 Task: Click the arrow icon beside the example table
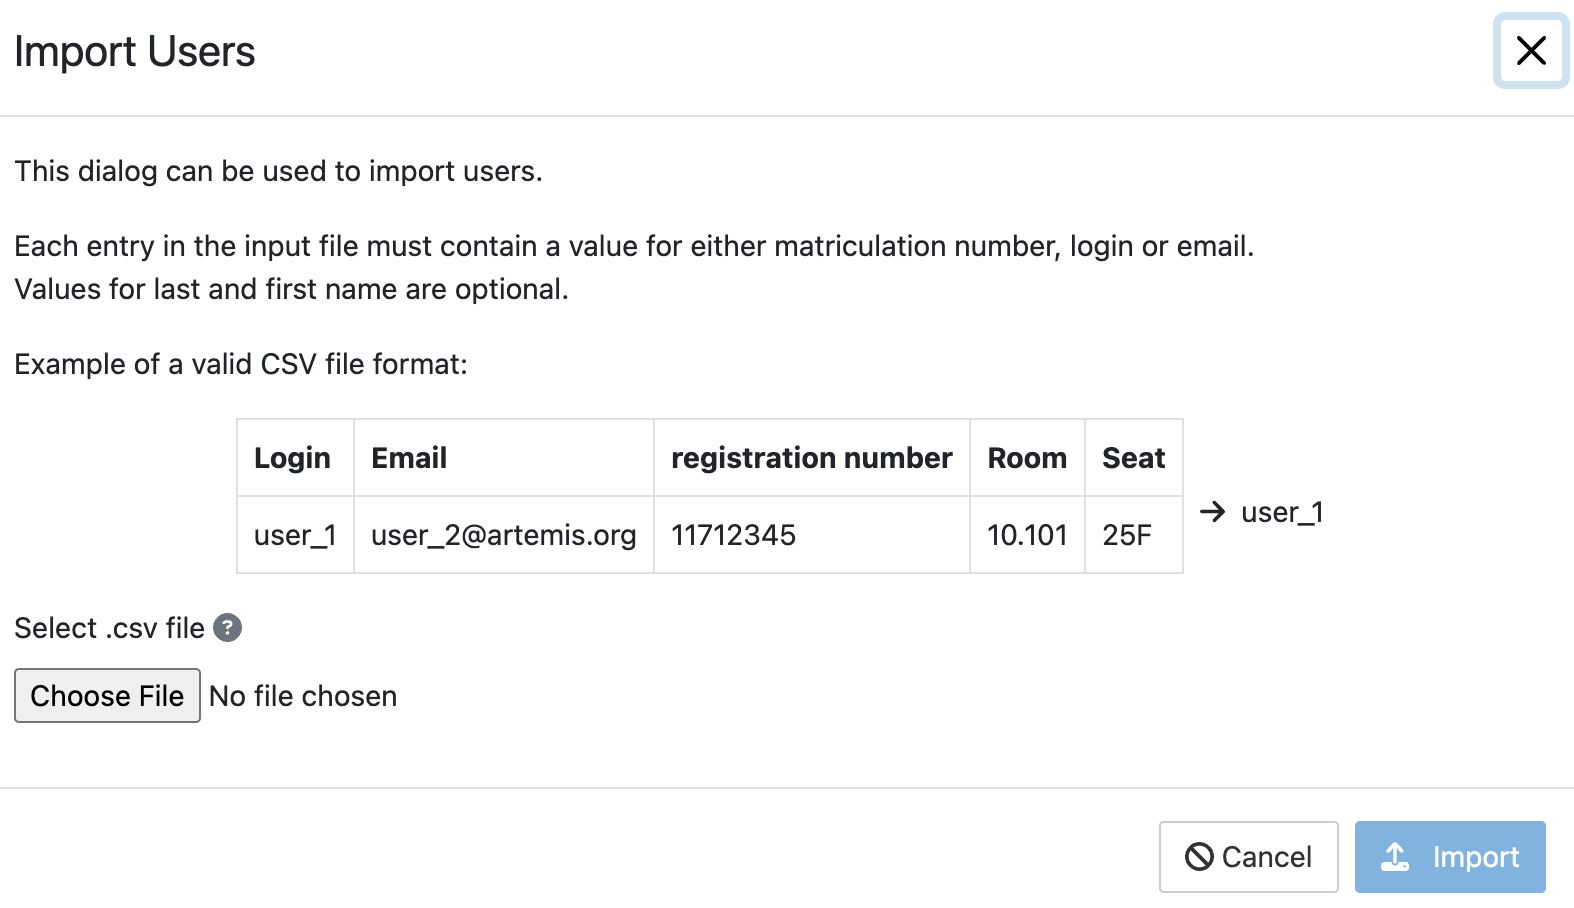(1213, 512)
